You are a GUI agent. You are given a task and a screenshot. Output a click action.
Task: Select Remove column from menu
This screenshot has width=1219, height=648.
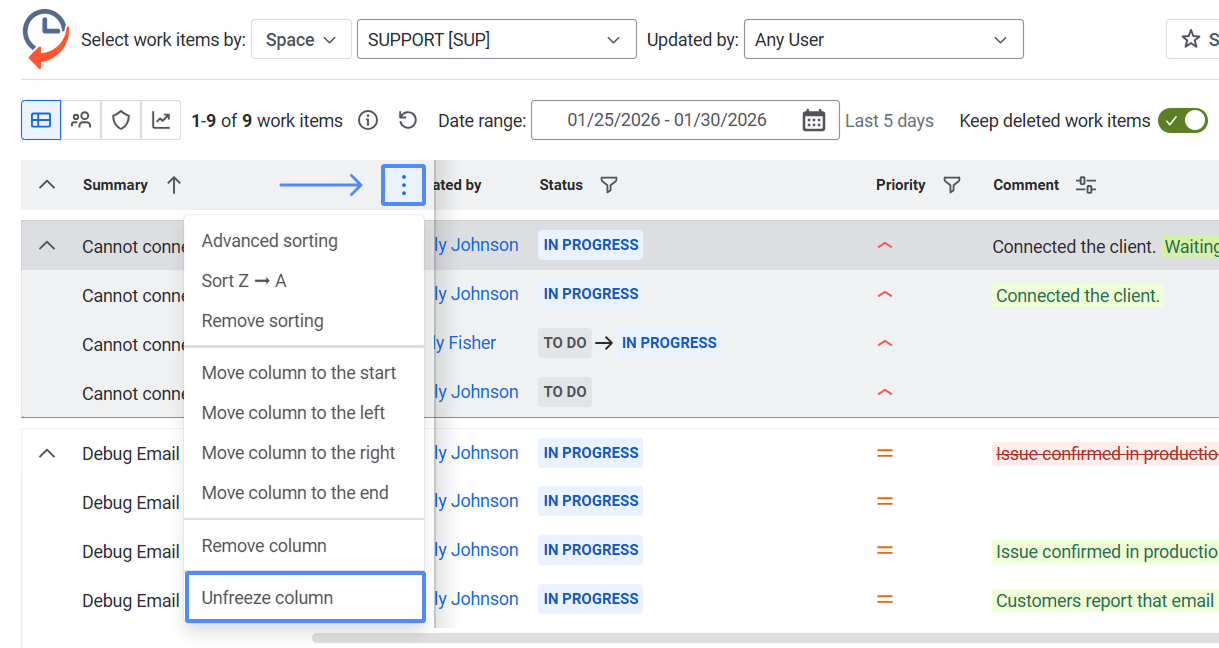264,546
